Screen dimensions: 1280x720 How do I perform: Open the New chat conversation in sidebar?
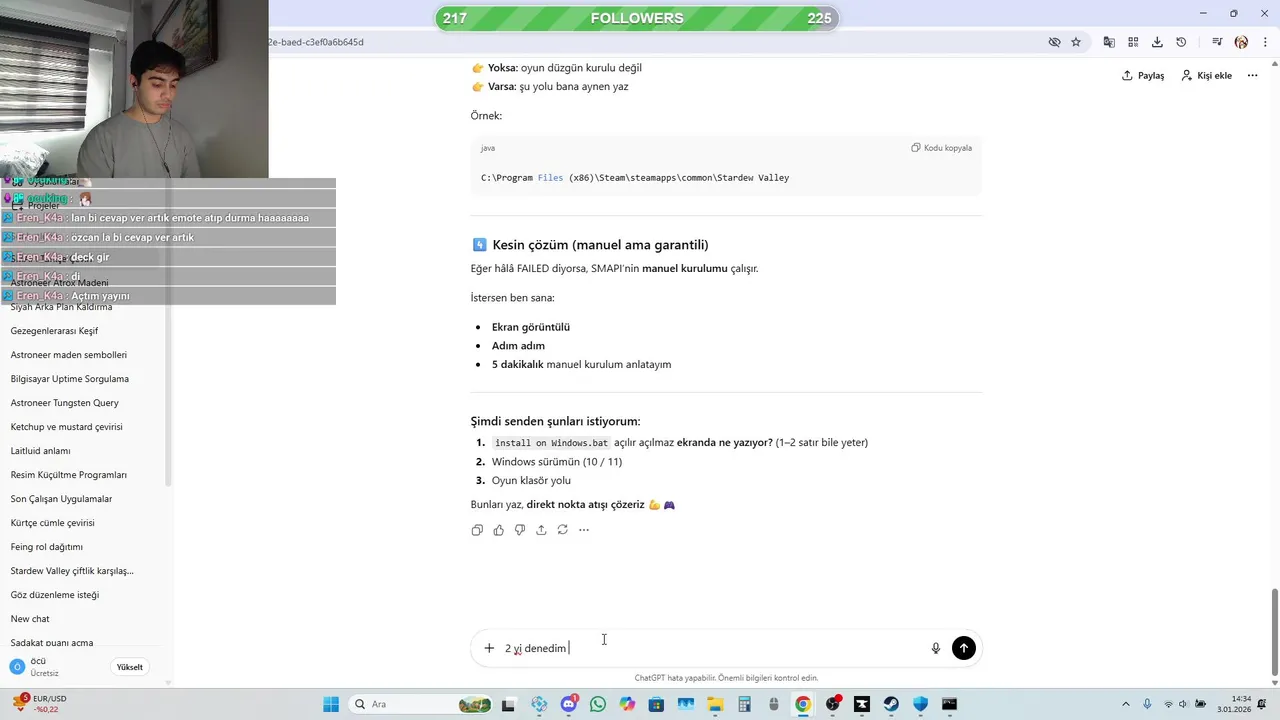pos(30,619)
